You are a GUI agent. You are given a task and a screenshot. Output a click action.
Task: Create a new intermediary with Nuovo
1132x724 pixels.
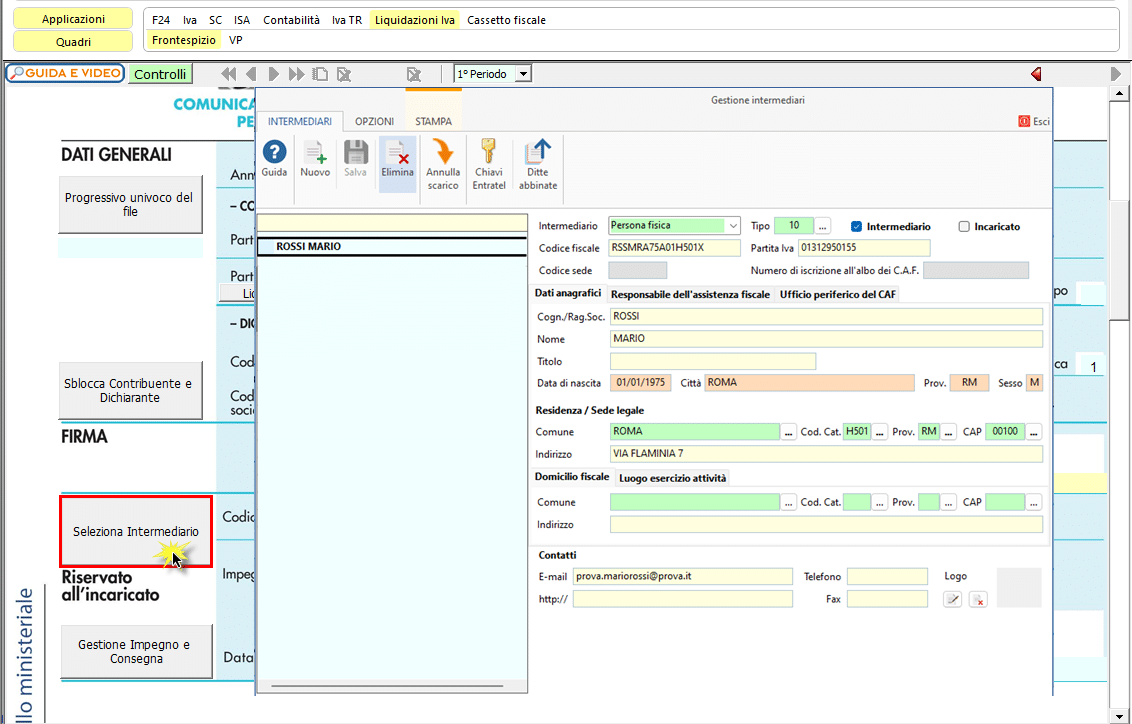pyautogui.click(x=315, y=153)
